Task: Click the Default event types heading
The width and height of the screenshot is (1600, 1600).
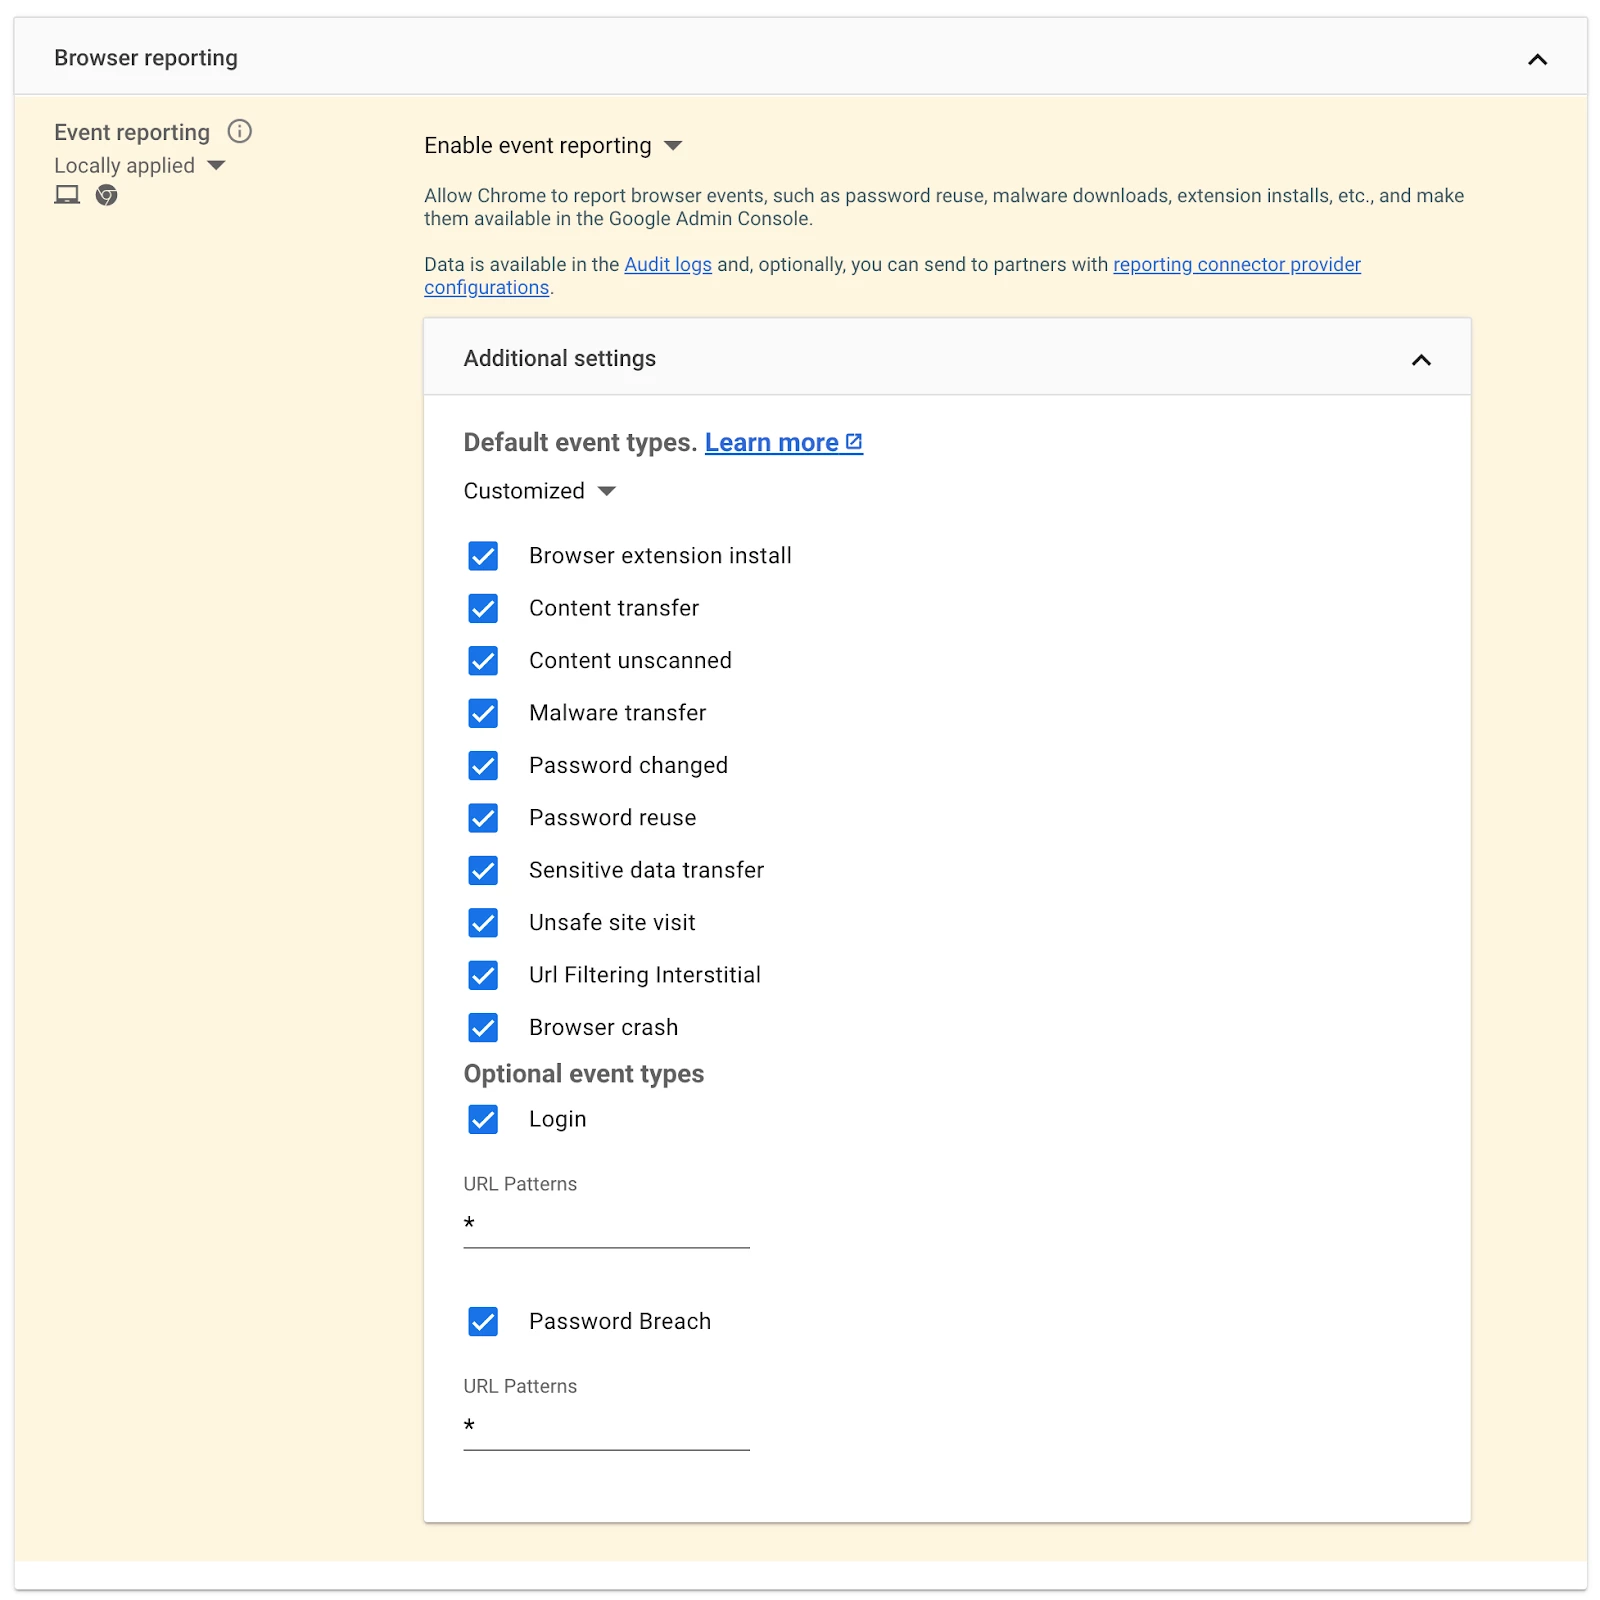Action: tap(580, 442)
